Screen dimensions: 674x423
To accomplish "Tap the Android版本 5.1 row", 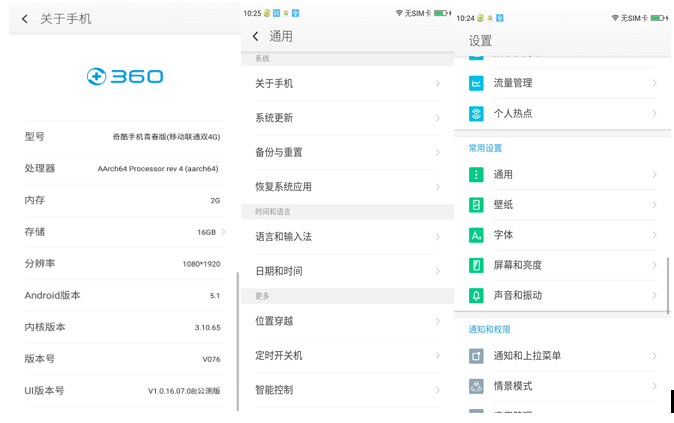I will (x=124, y=296).
